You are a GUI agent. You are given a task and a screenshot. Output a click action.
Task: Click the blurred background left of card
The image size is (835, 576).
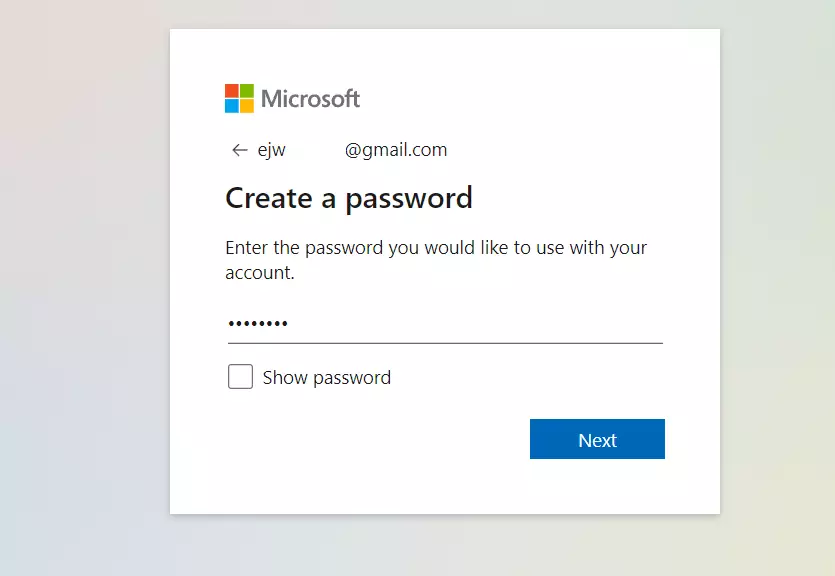[84, 287]
